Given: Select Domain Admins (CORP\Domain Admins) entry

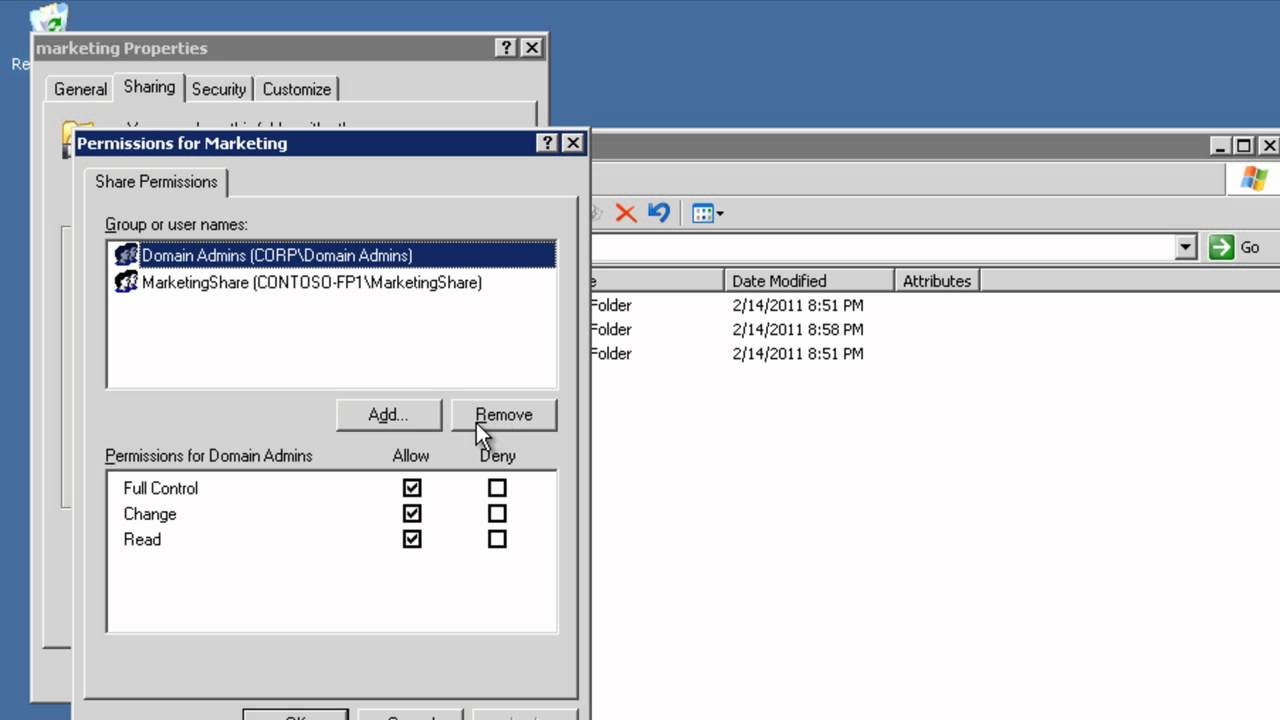Looking at the screenshot, I should click(x=332, y=255).
